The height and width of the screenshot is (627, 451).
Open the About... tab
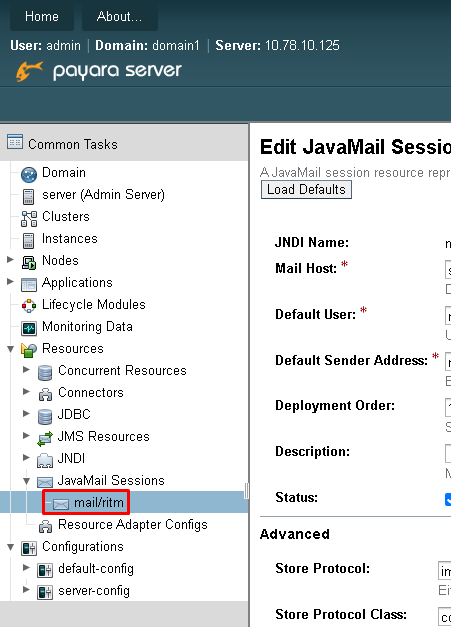[x=120, y=16]
